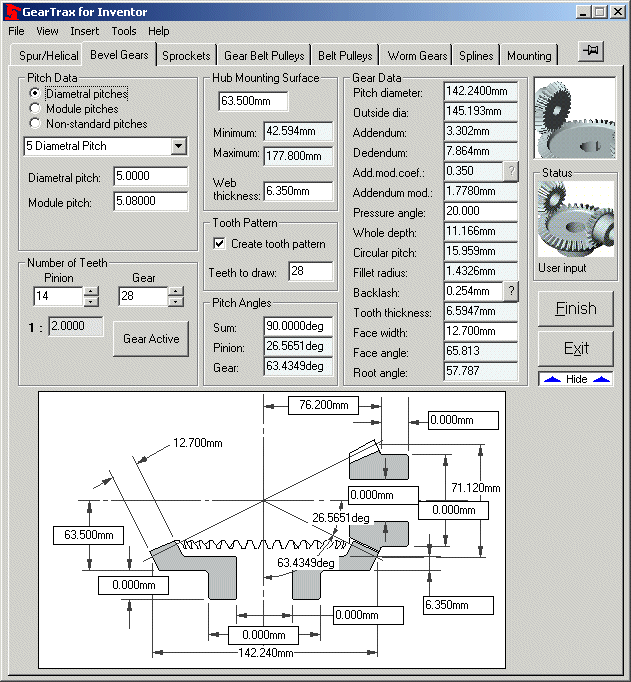Select Diametral pitches radio button
Image resolution: width=631 pixels, height=682 pixels.
pyautogui.click(x=35, y=93)
